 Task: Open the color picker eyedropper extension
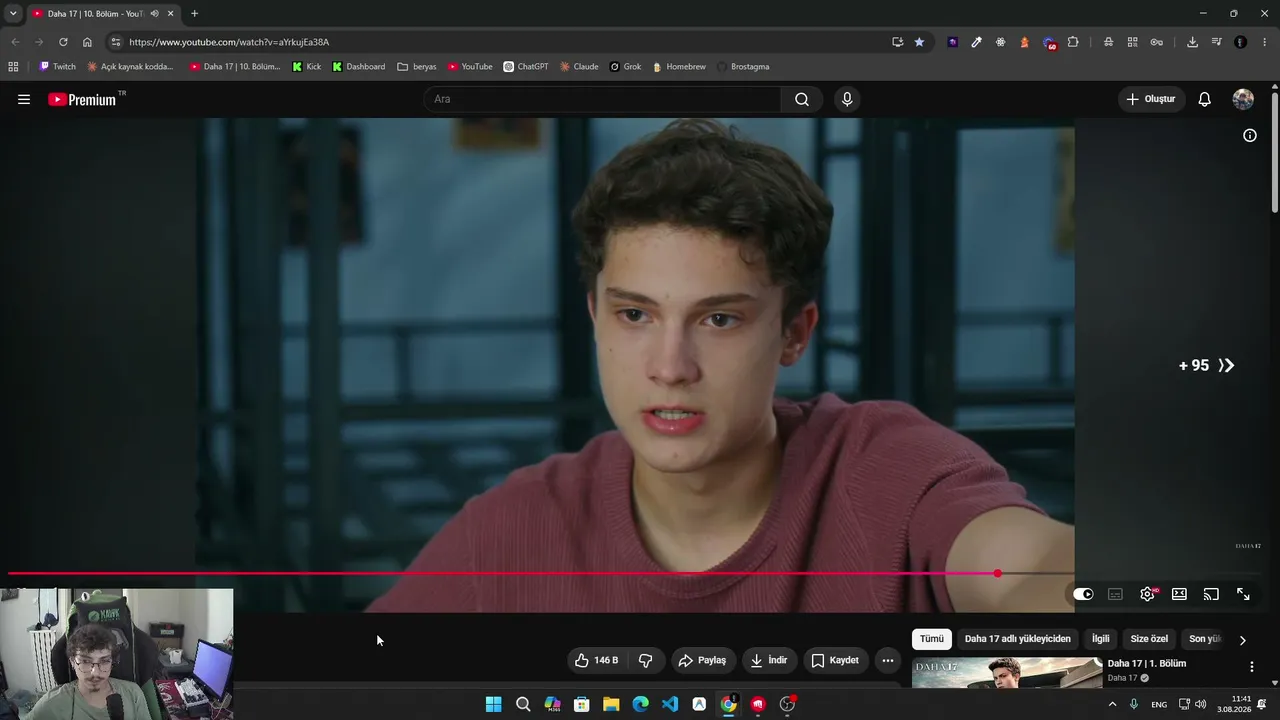(976, 42)
